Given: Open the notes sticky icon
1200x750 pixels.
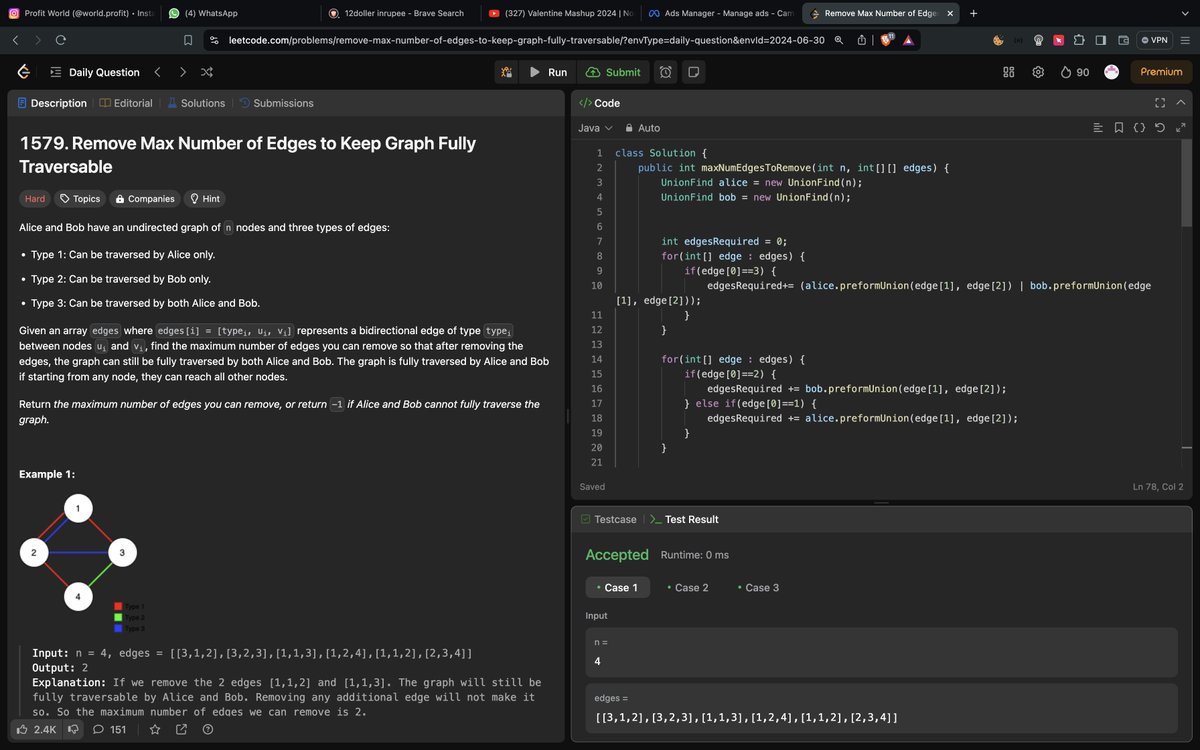Looking at the screenshot, I should point(694,72).
